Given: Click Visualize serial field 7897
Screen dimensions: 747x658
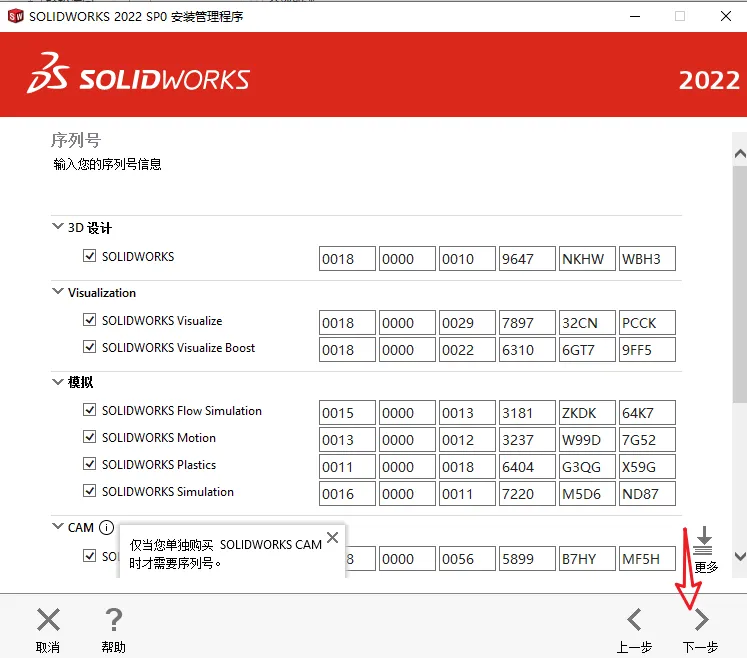Looking at the screenshot, I should point(527,323).
